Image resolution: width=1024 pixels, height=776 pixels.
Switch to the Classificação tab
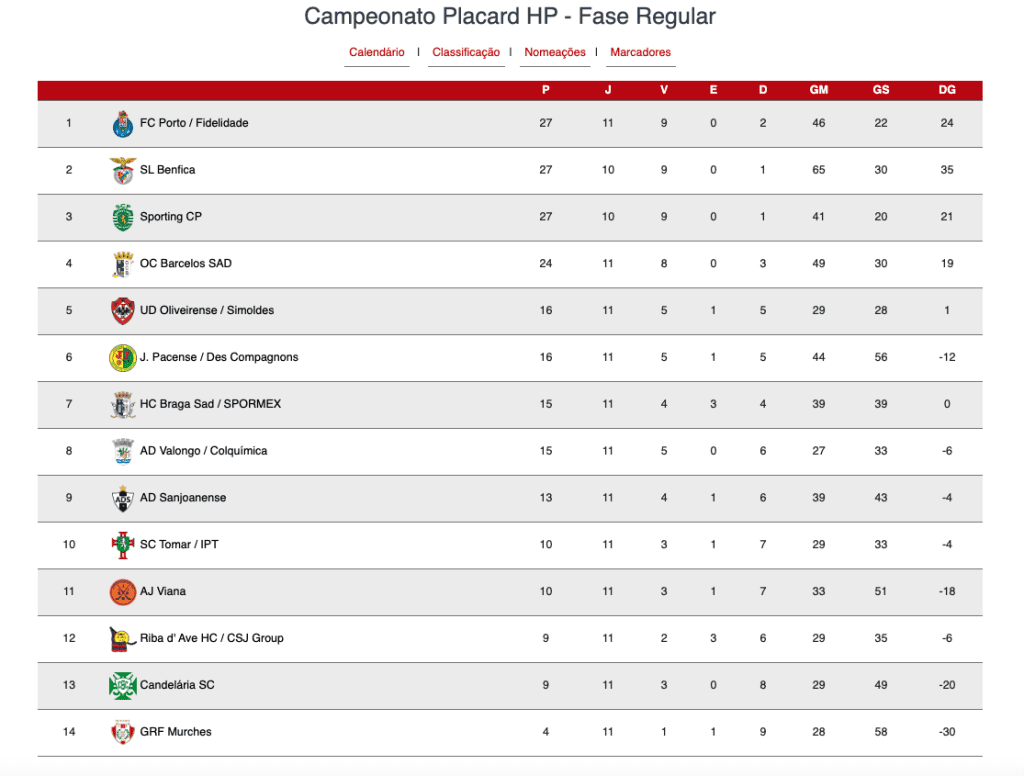pyautogui.click(x=466, y=52)
